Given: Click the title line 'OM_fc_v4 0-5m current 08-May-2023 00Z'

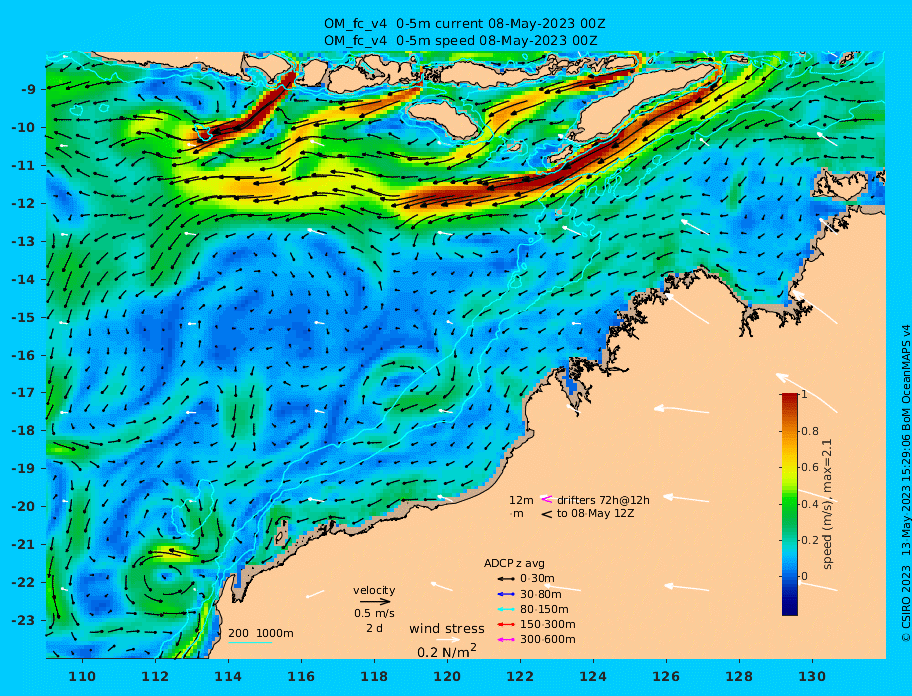Looking at the screenshot, I should tap(465, 24).
